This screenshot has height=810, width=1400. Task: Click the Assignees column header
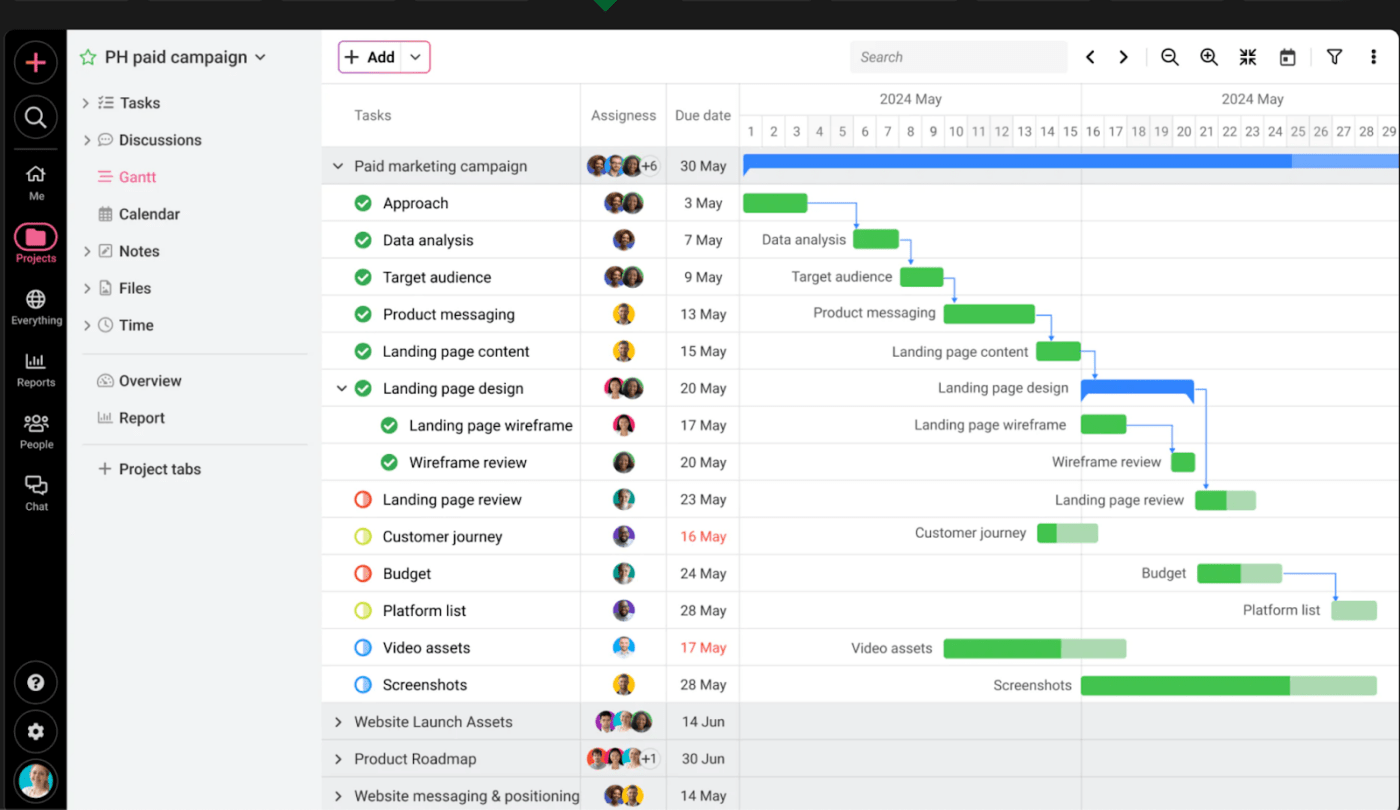pos(623,115)
